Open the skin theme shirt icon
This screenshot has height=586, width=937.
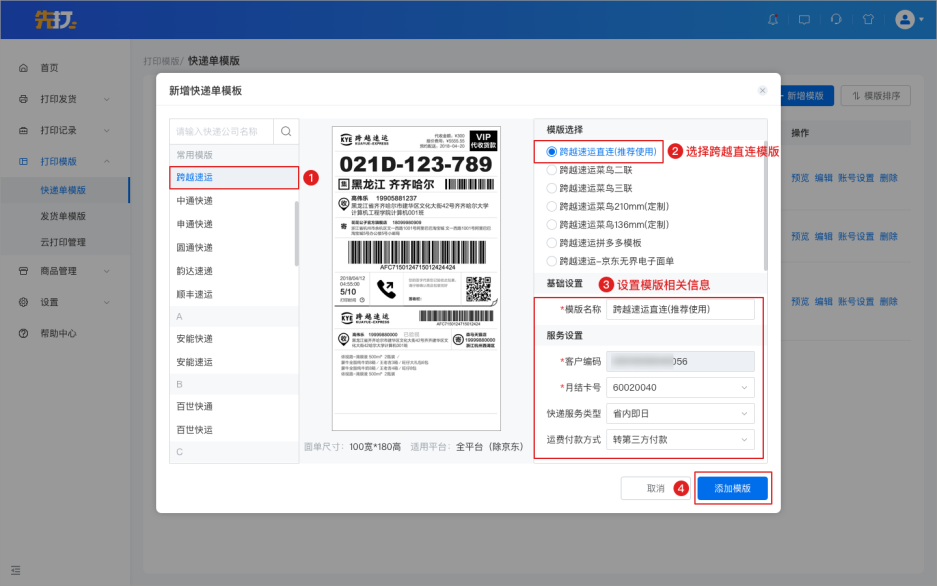[x=868, y=19]
